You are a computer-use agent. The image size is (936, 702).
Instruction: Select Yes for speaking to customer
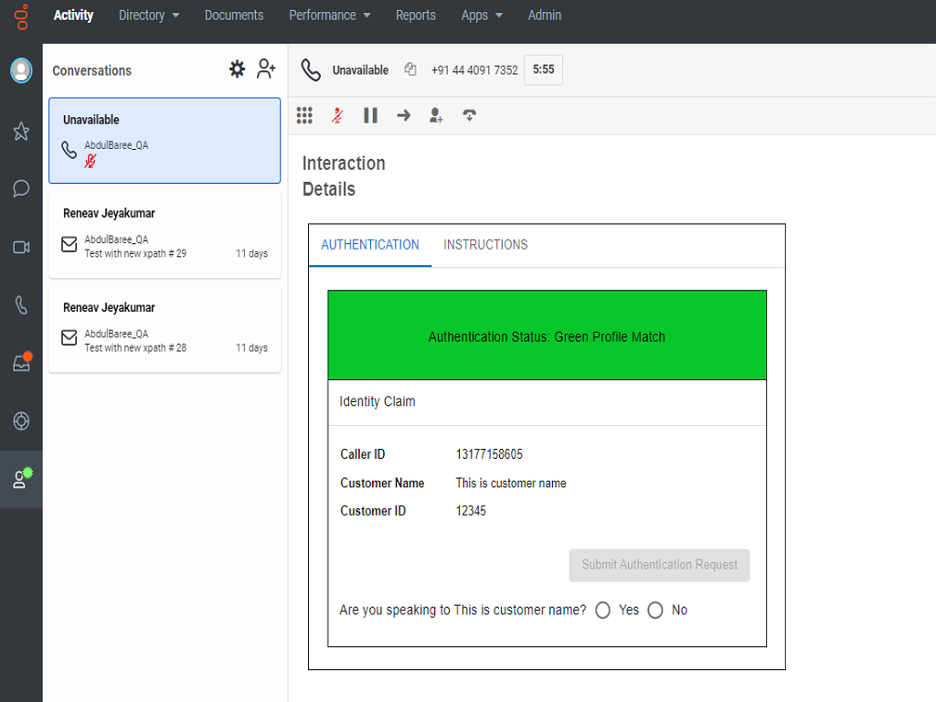tap(603, 610)
